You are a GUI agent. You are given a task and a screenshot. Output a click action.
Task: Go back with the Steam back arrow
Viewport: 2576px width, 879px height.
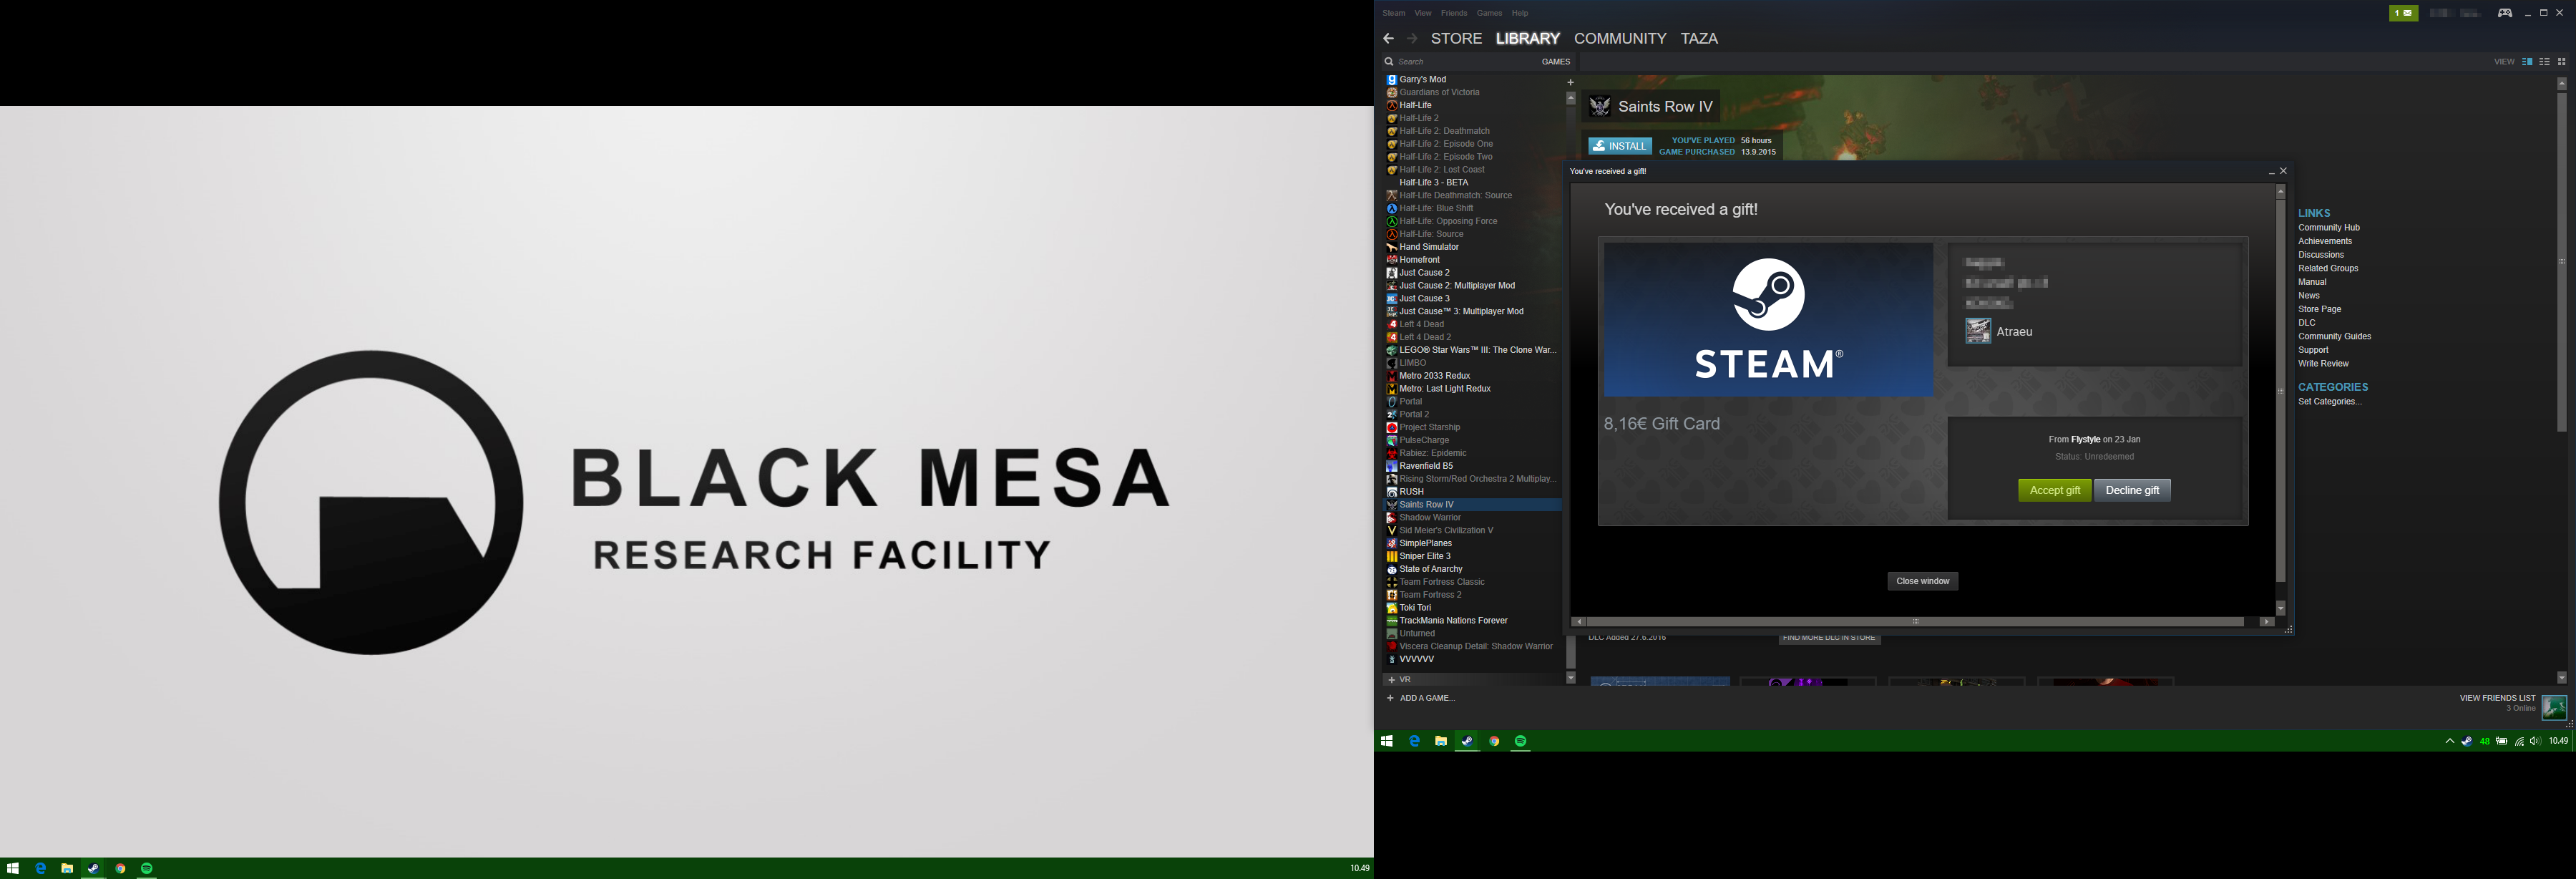1388,38
